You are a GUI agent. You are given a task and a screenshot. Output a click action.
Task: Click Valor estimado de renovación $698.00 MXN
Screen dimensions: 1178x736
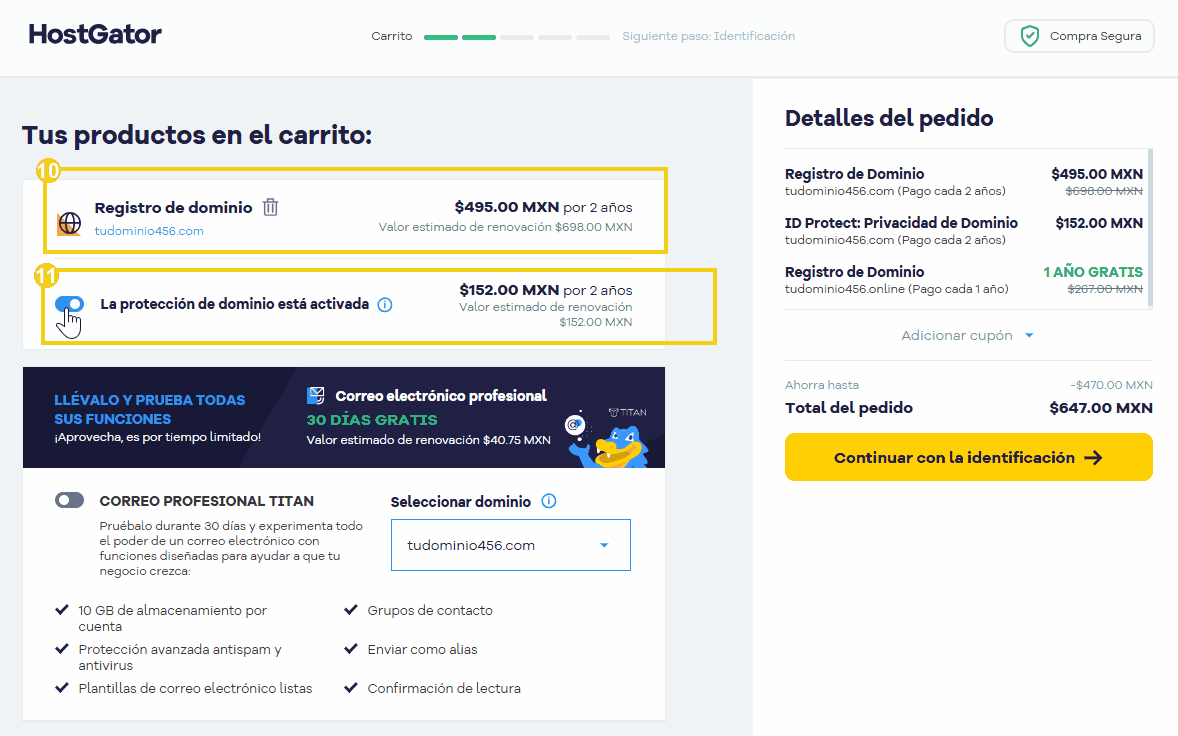[x=505, y=227]
